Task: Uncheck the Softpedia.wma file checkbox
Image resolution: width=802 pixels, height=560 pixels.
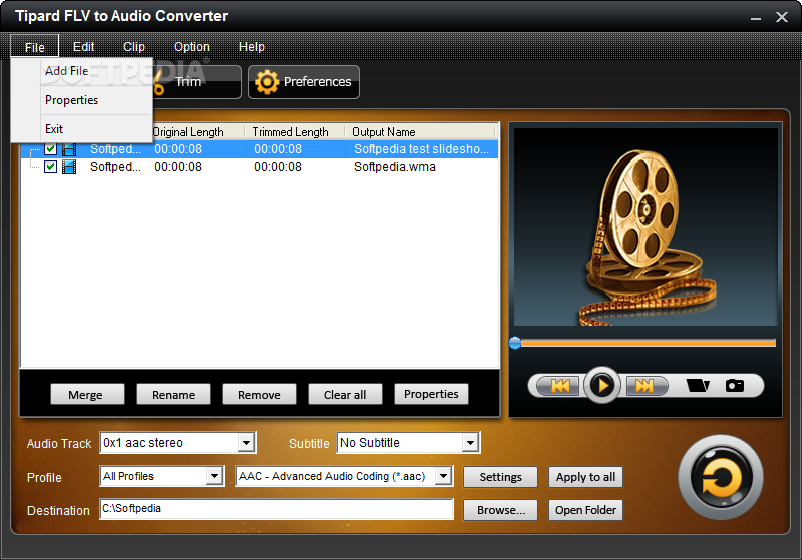Action: 50,167
